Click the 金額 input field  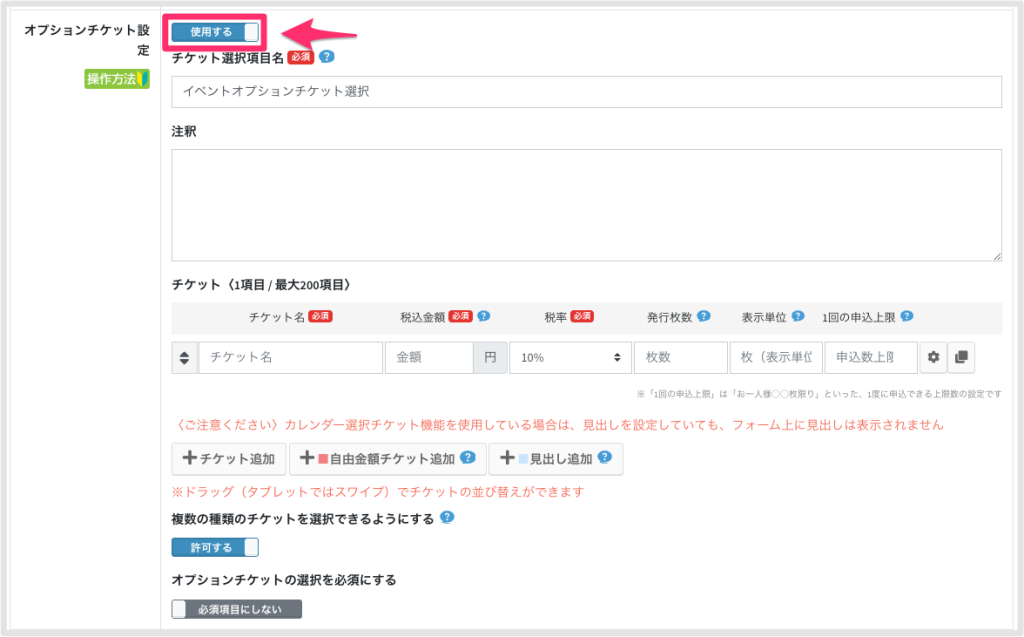click(429, 357)
